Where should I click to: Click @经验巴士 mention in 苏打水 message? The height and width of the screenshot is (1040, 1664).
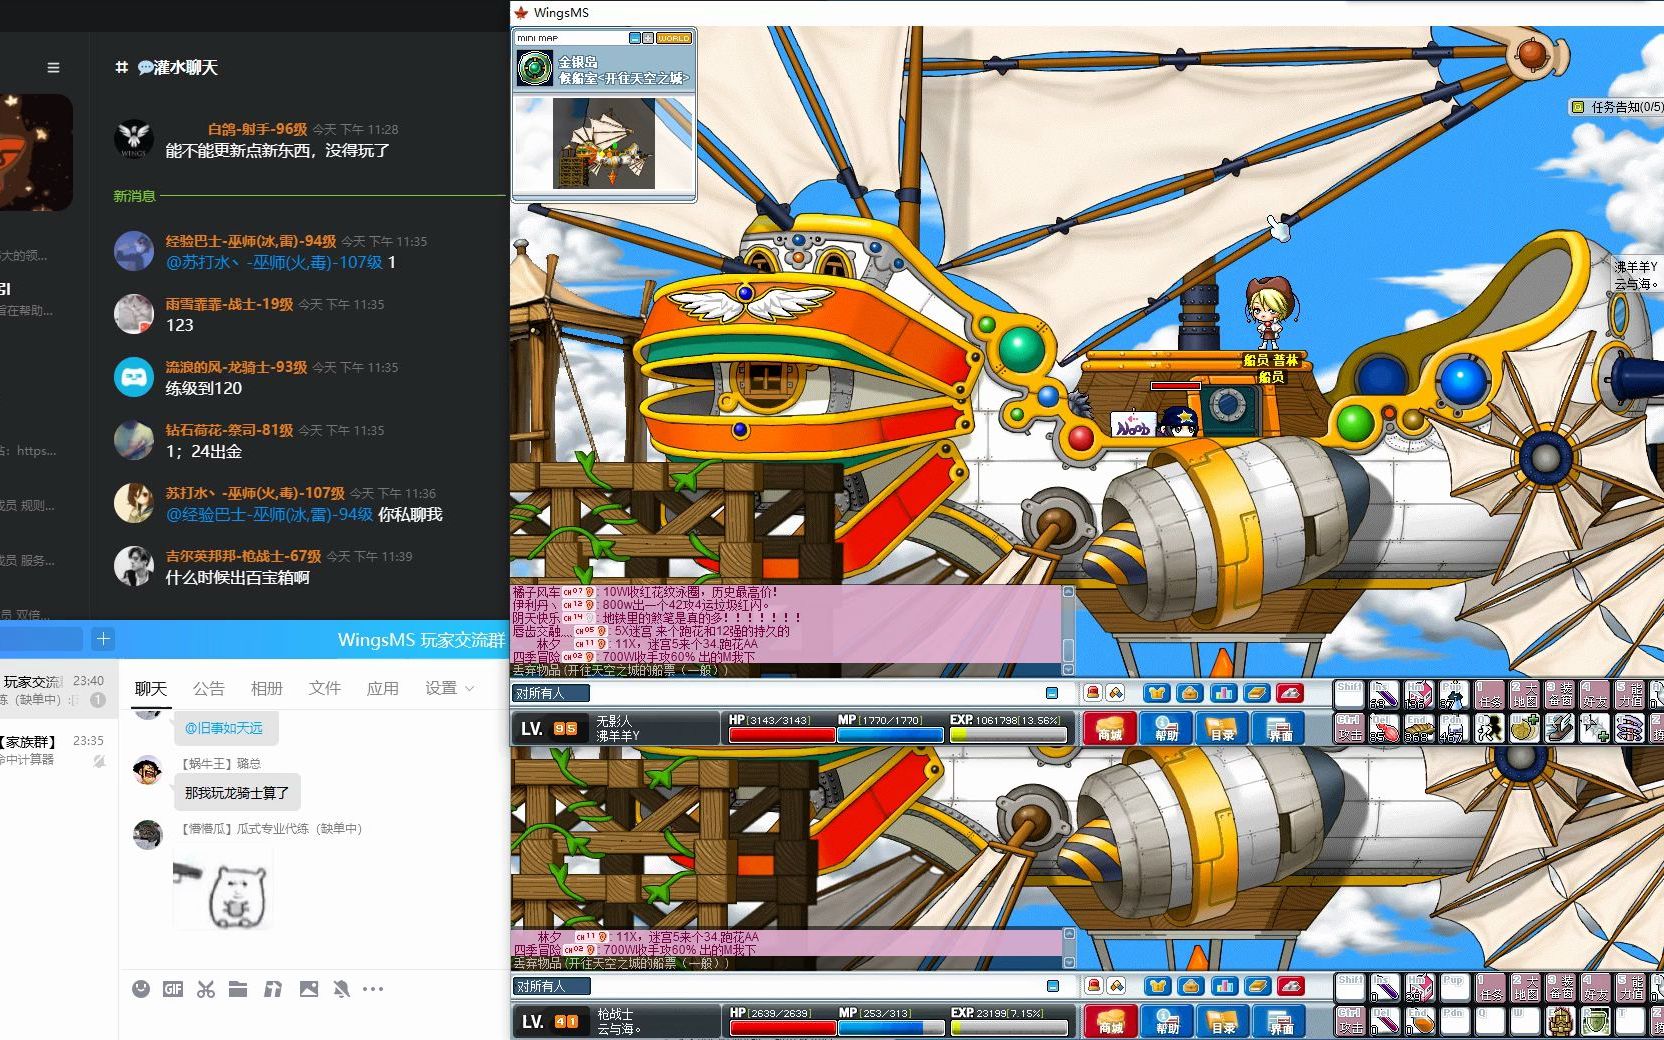click(x=269, y=514)
